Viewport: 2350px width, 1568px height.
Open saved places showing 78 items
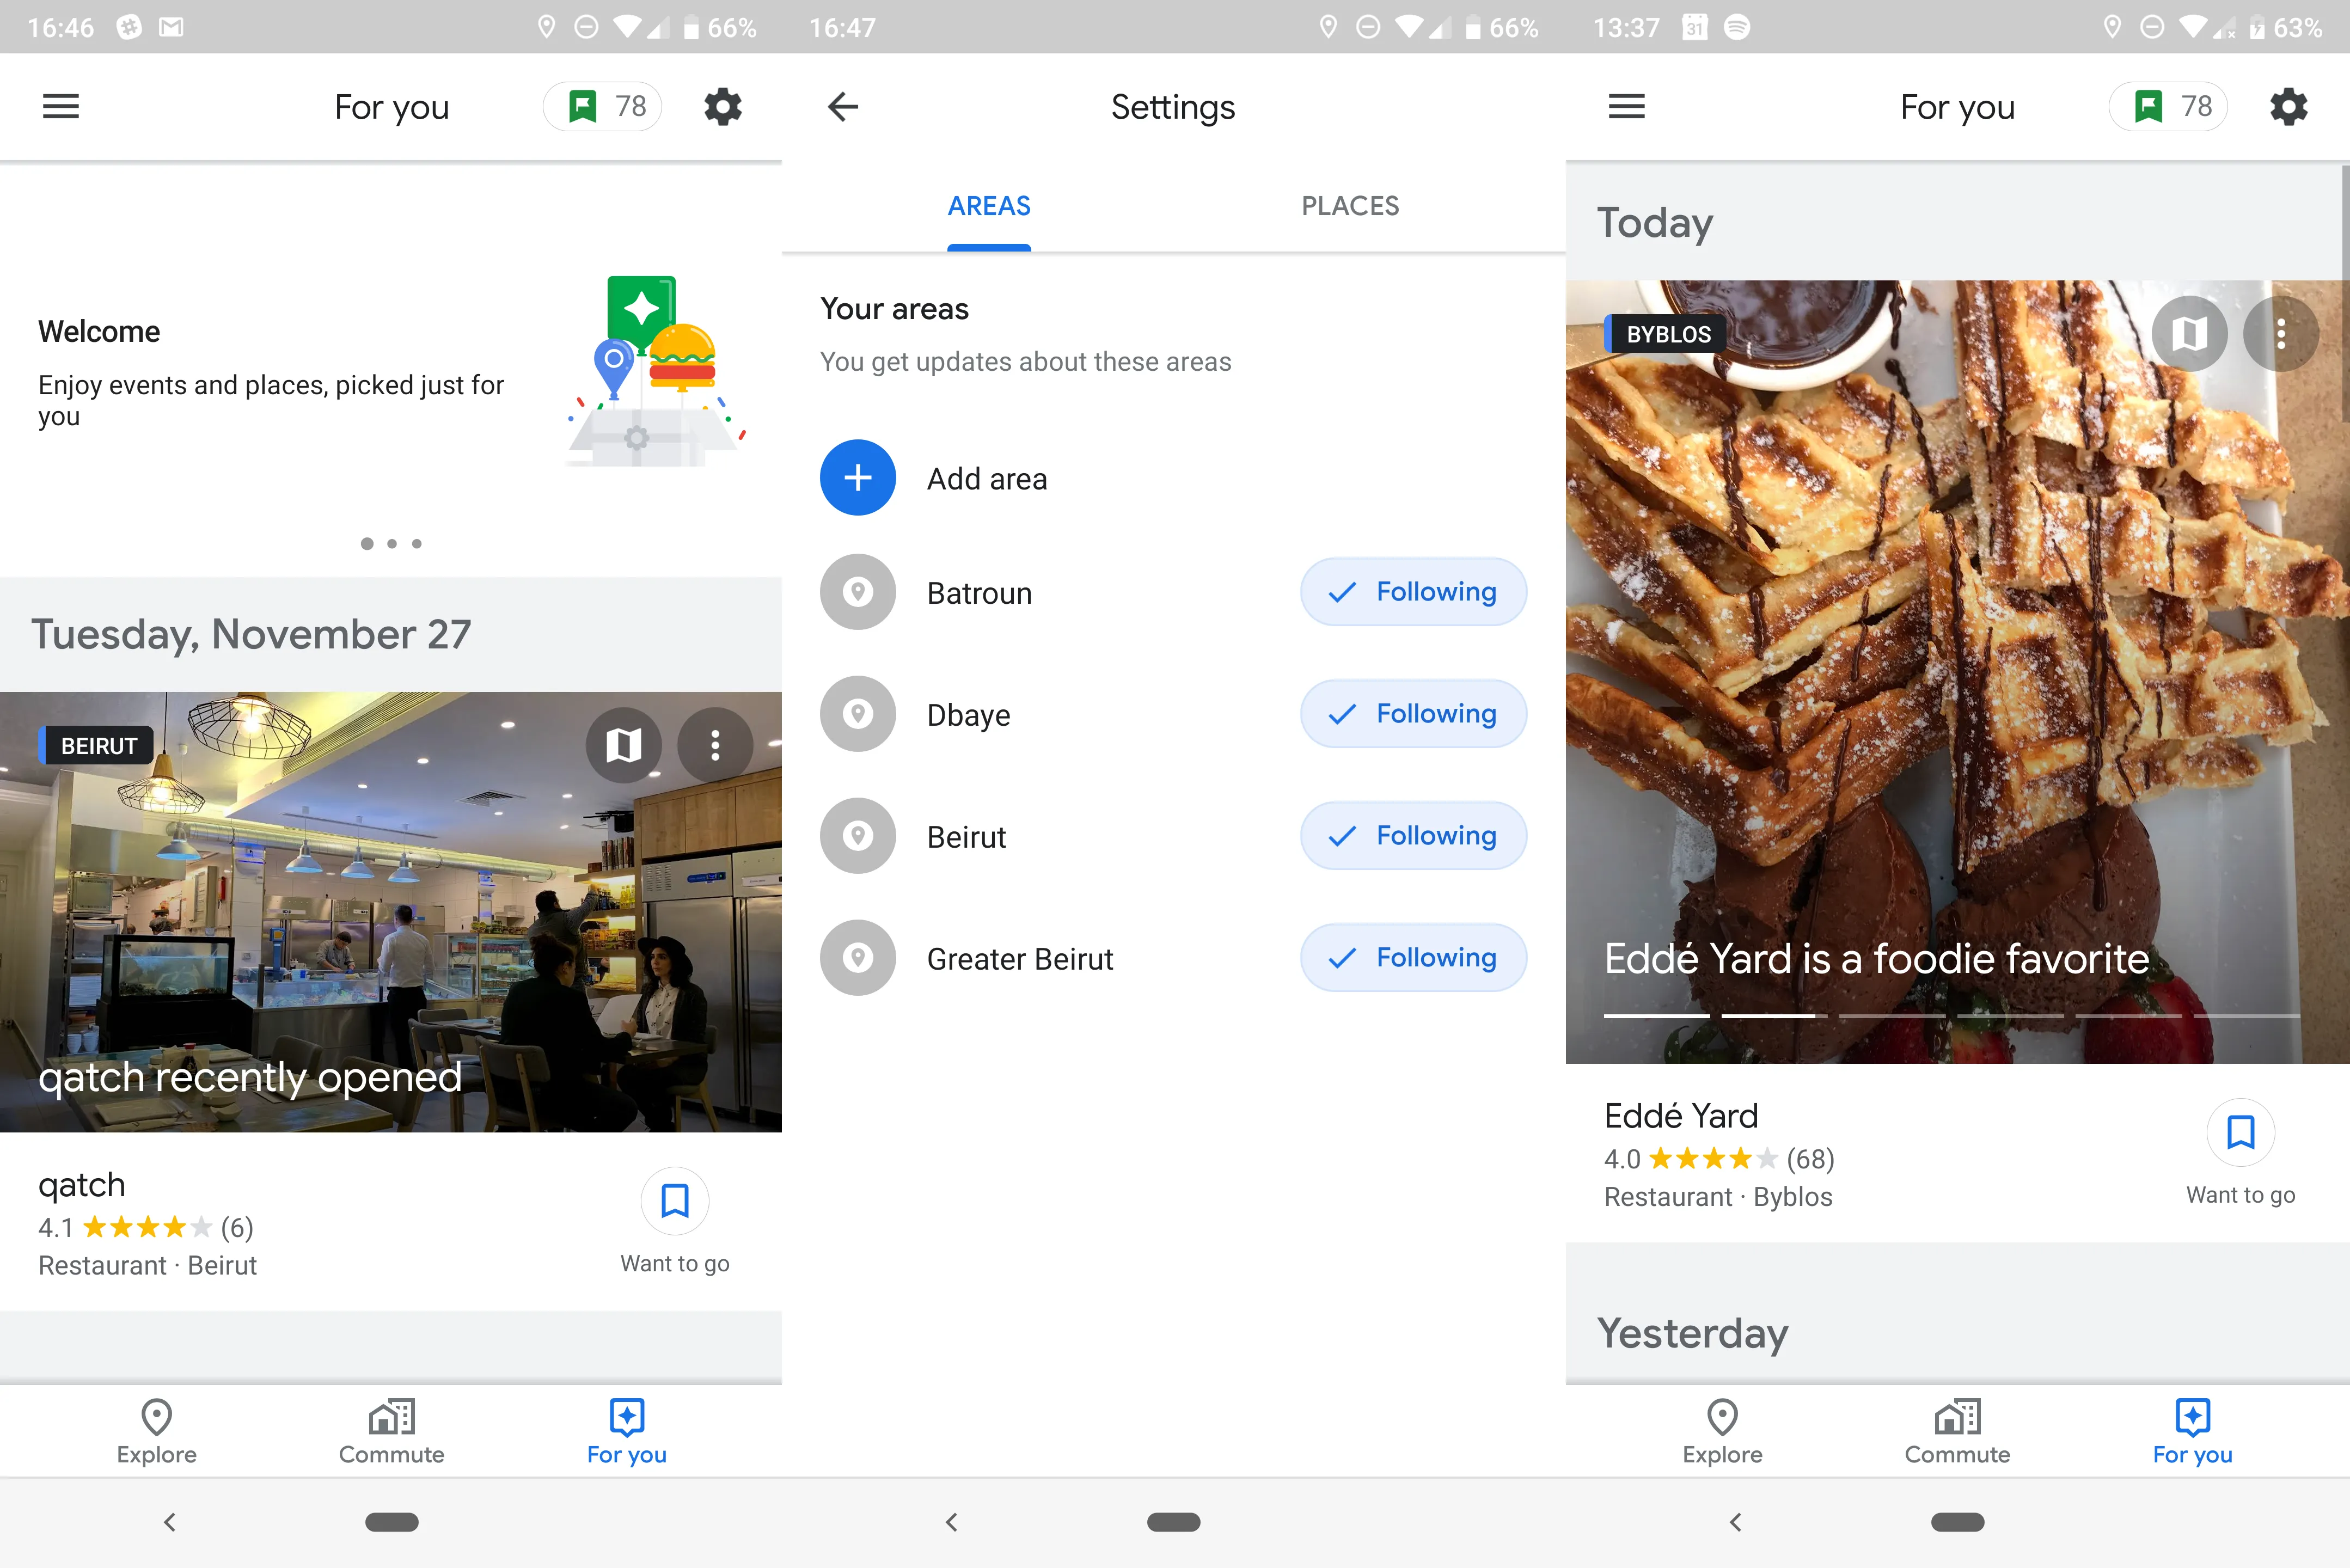[602, 106]
